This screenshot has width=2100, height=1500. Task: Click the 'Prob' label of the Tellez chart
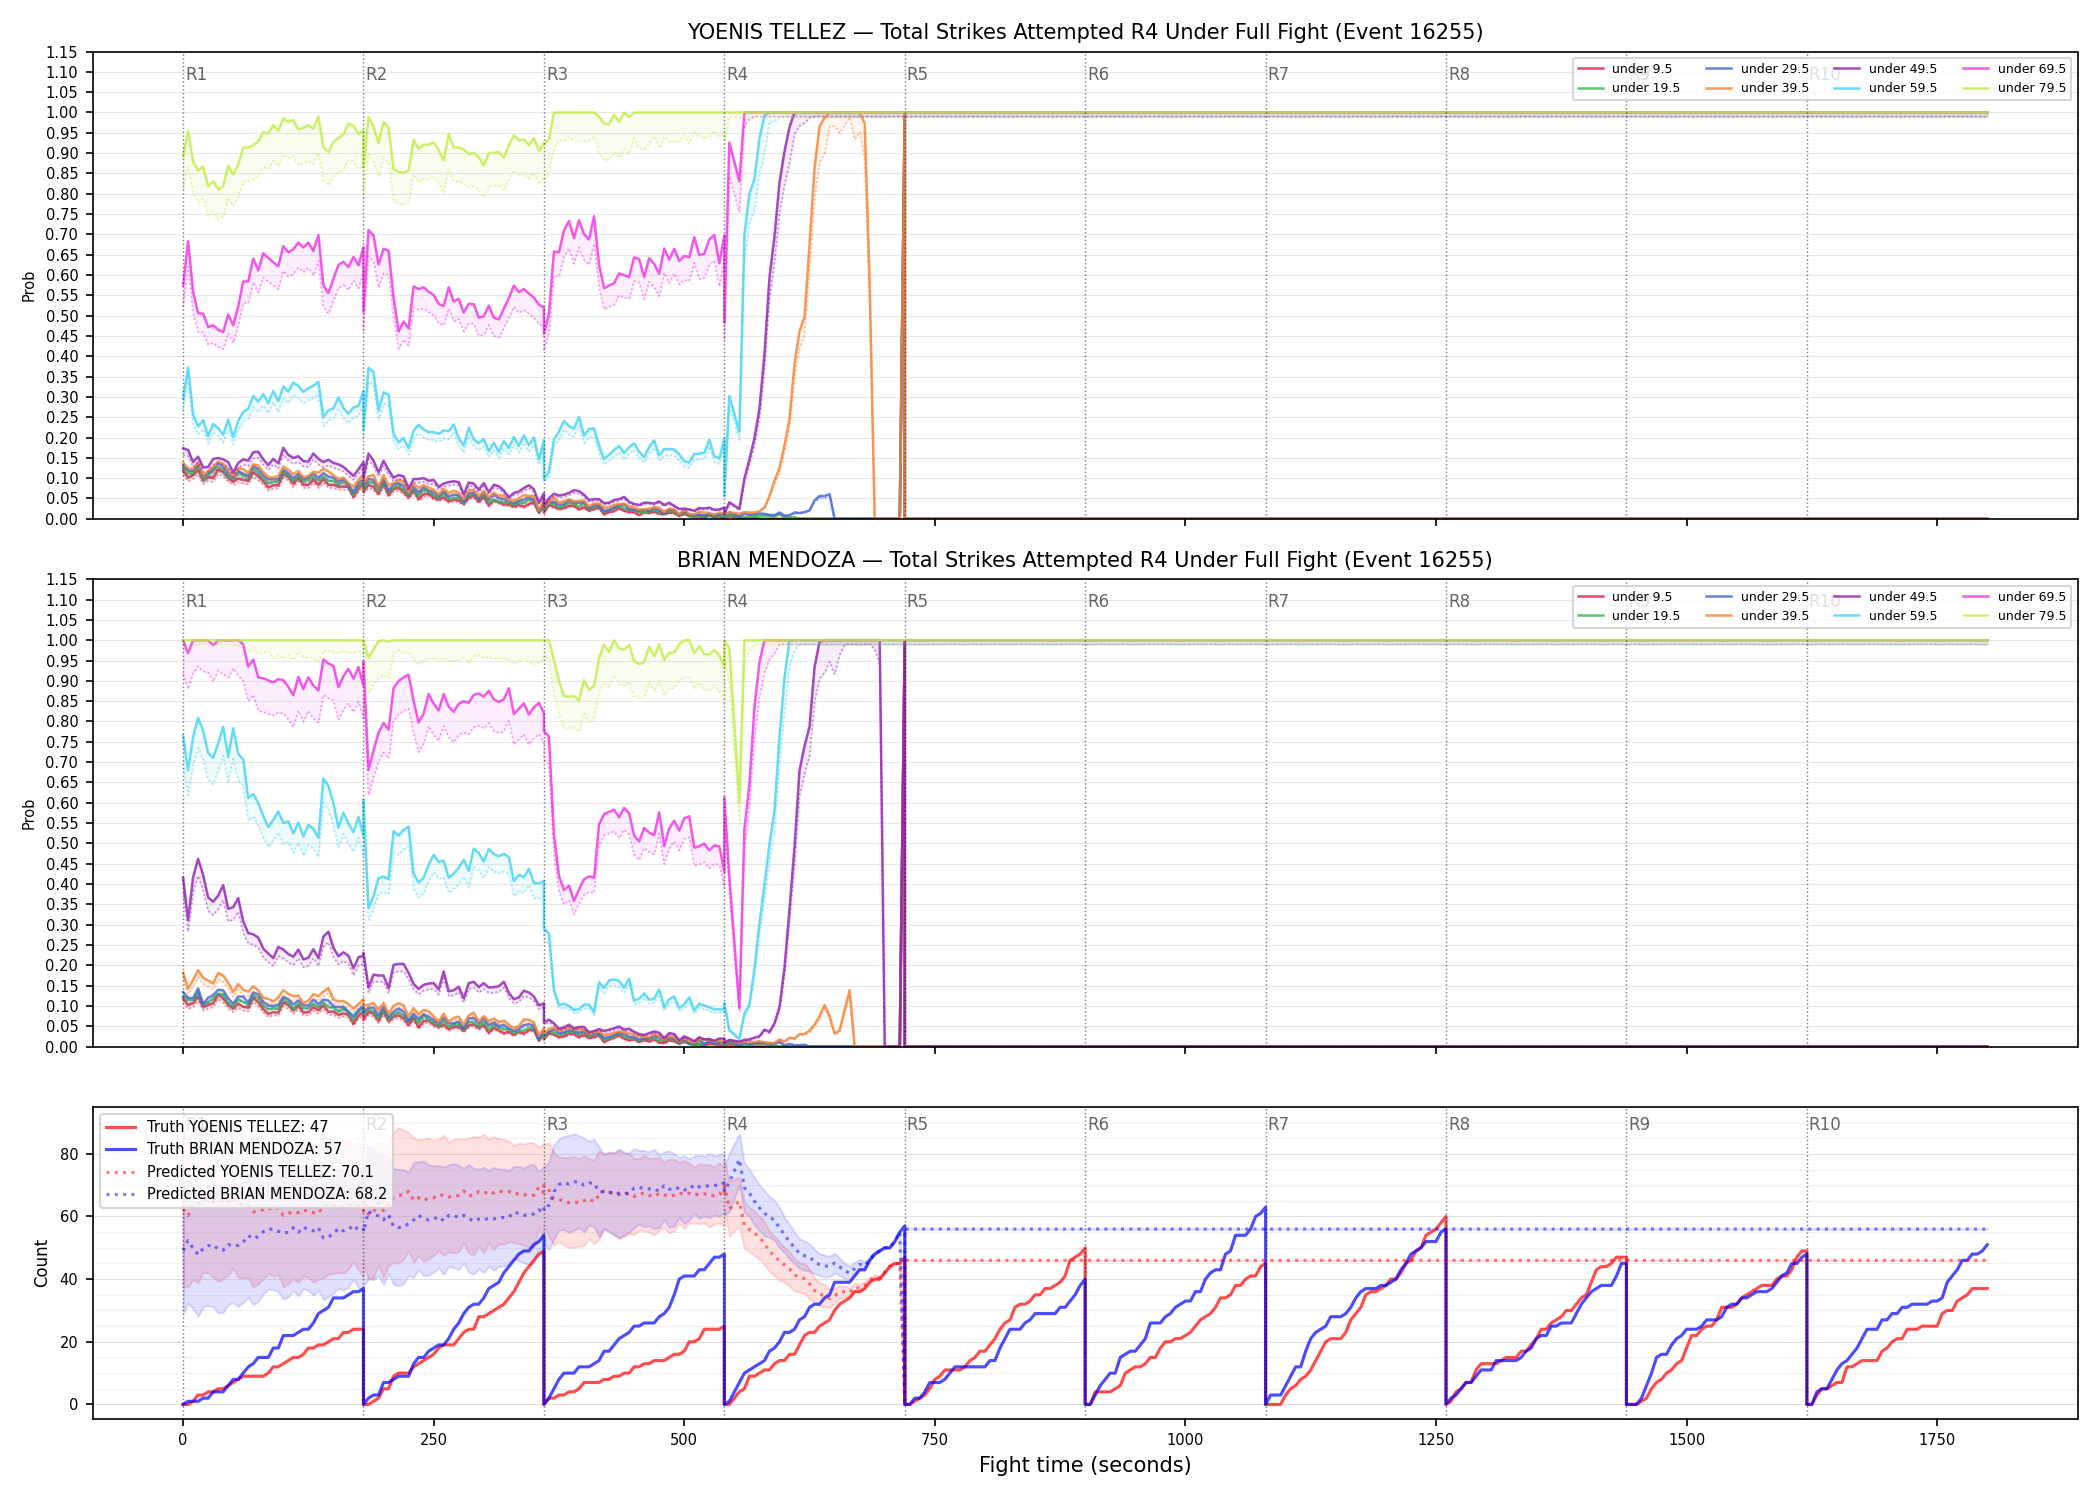click(x=29, y=287)
